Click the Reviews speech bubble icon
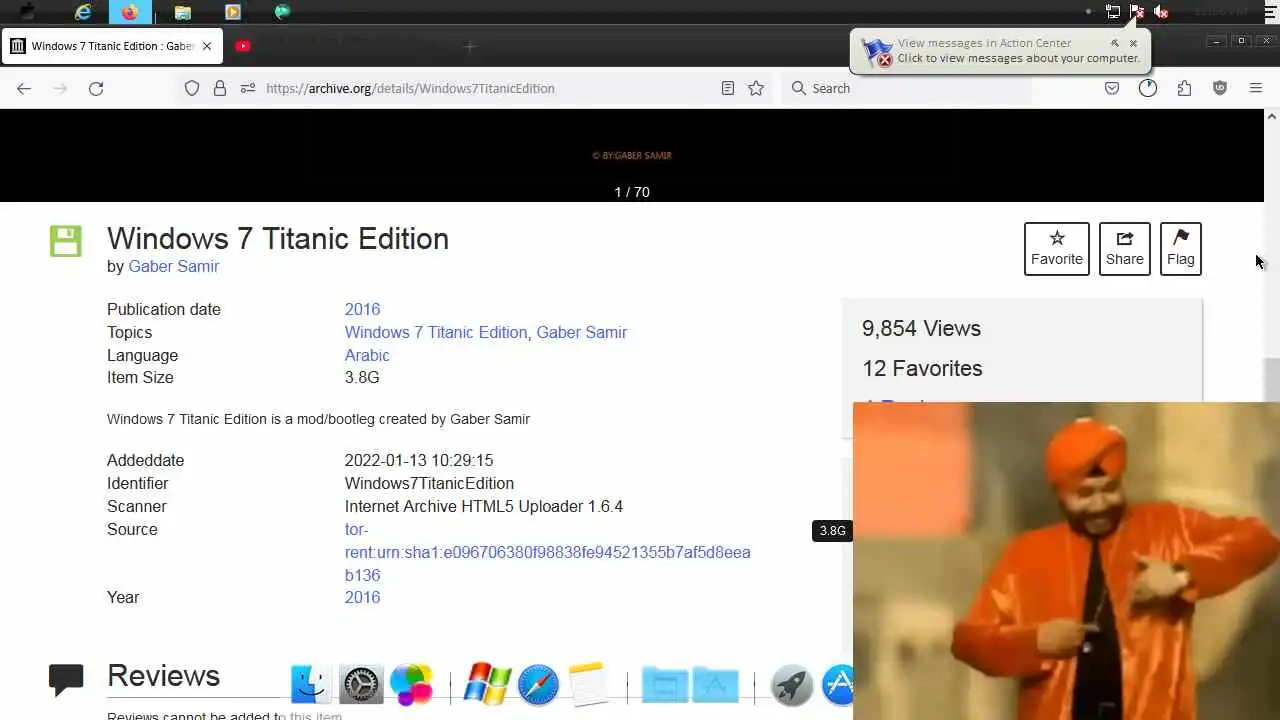 (66, 680)
